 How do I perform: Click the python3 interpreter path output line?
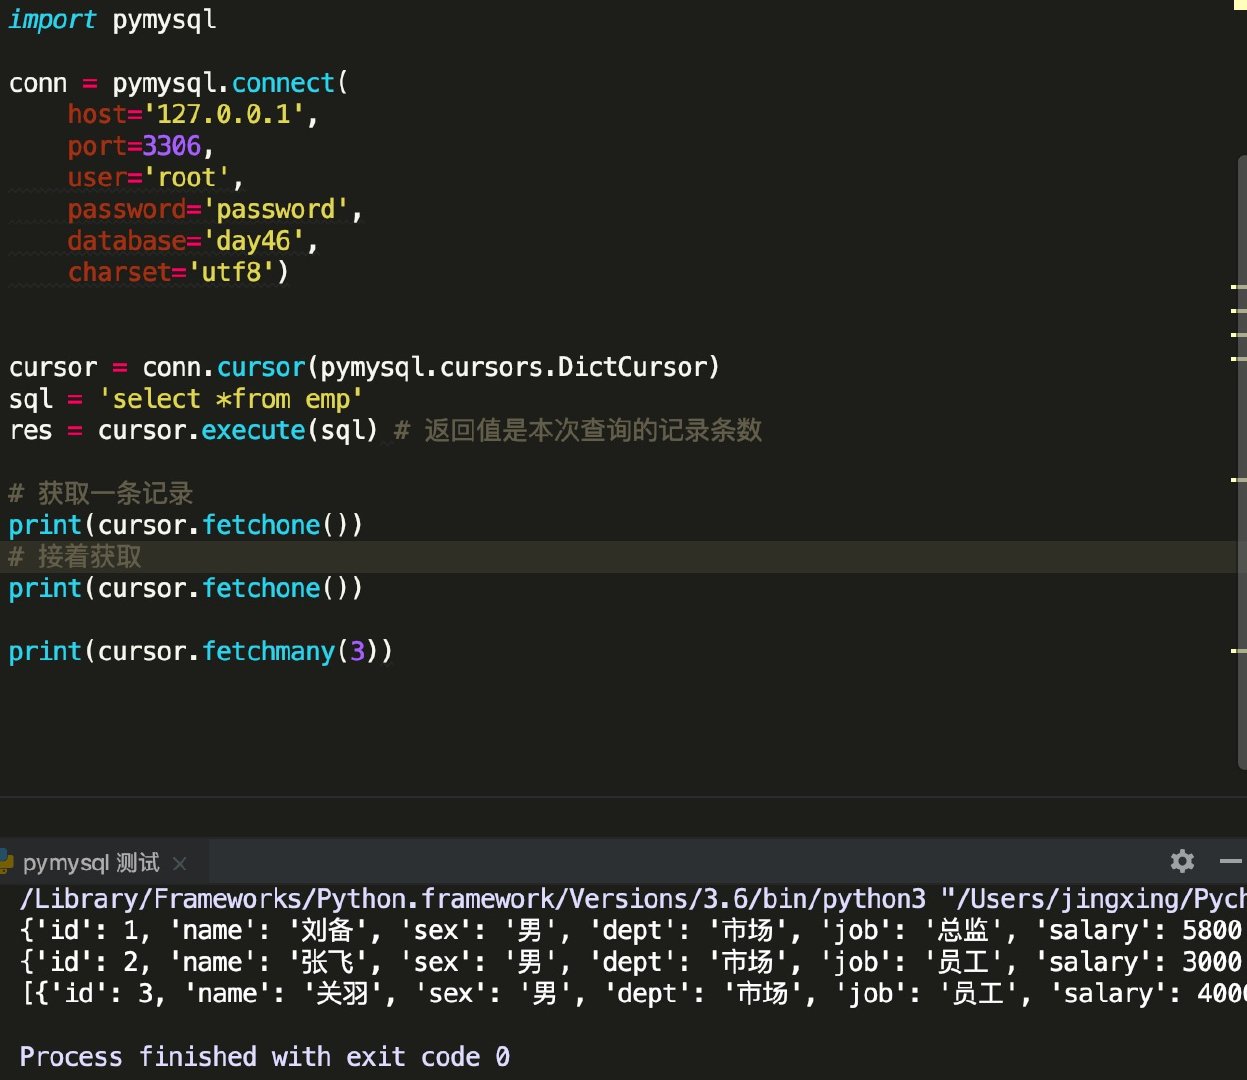(633, 898)
